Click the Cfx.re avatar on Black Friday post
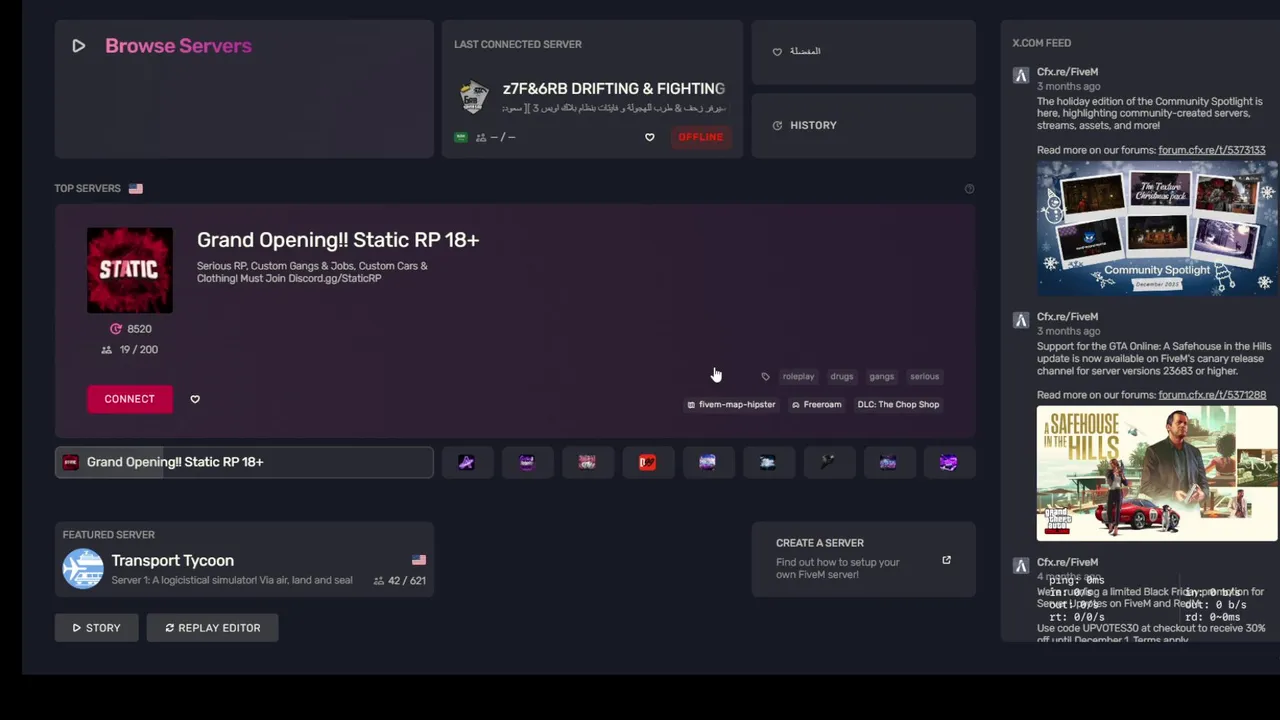The width and height of the screenshot is (1280, 720). coord(1021,566)
